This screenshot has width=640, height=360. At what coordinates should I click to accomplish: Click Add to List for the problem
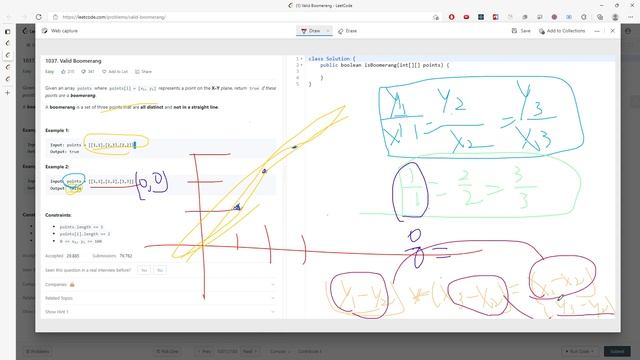click(x=115, y=71)
